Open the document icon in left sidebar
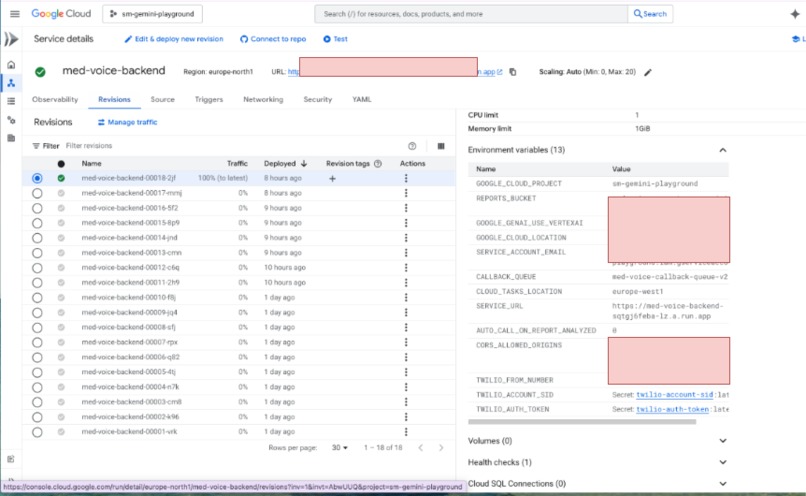Screen dimensions: 806x496 click(11, 138)
